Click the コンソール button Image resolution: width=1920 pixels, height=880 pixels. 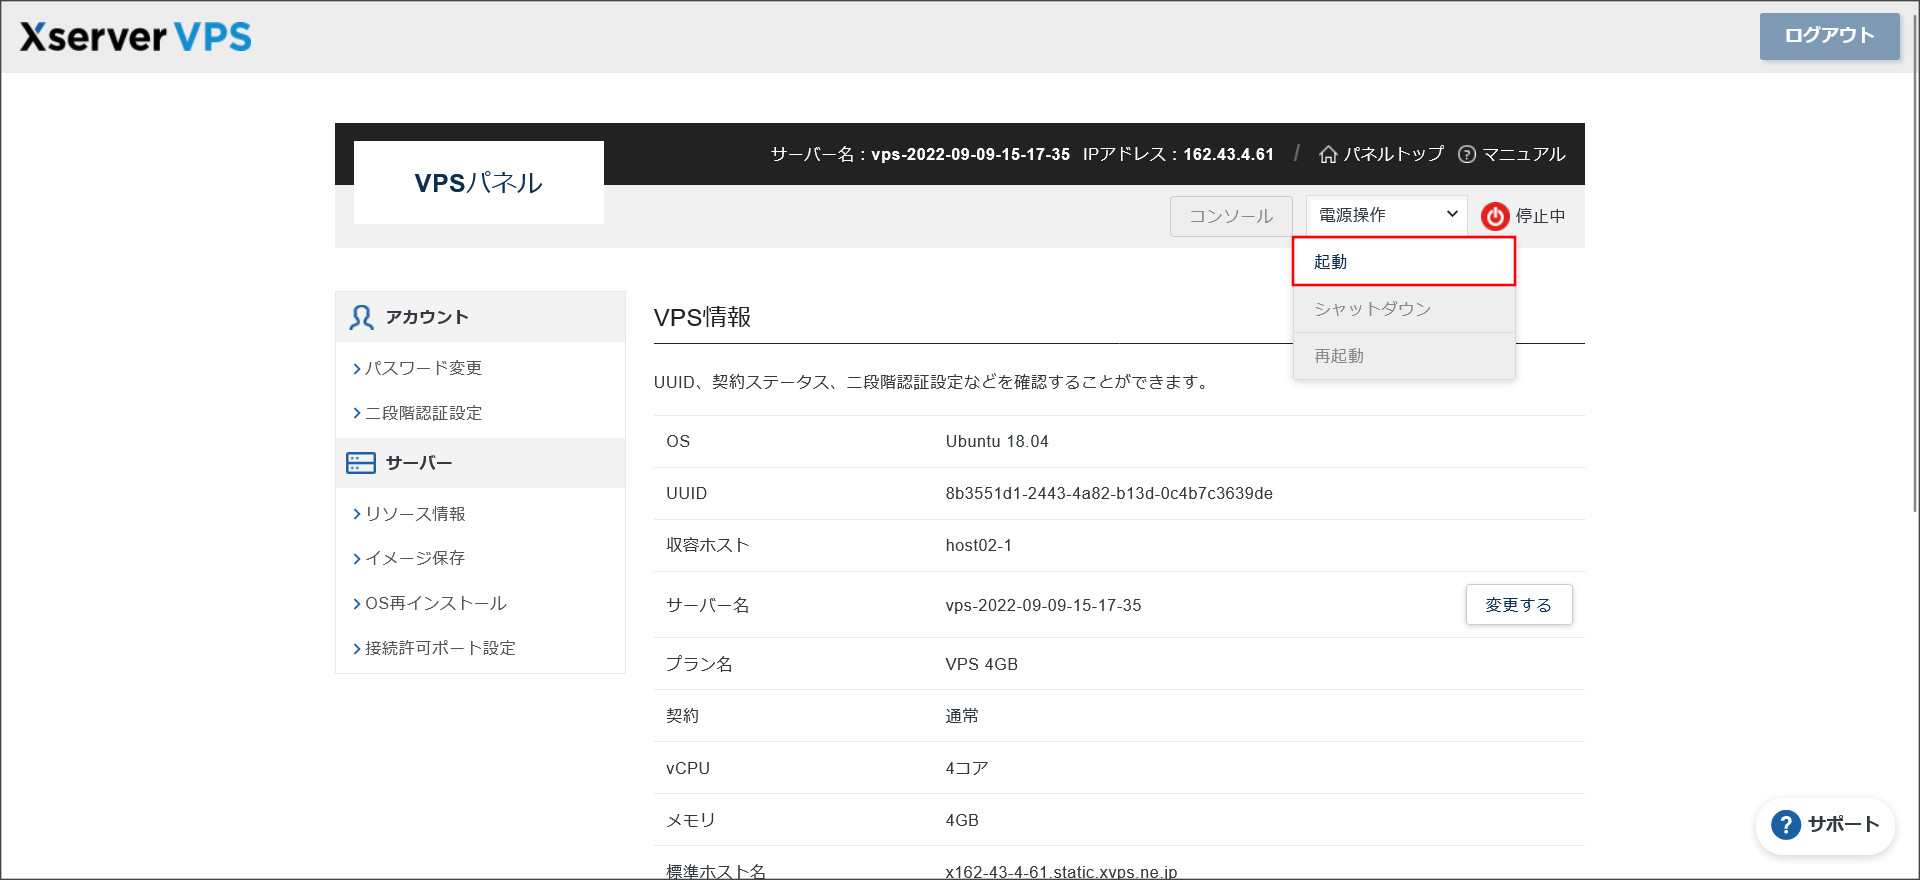coord(1230,216)
